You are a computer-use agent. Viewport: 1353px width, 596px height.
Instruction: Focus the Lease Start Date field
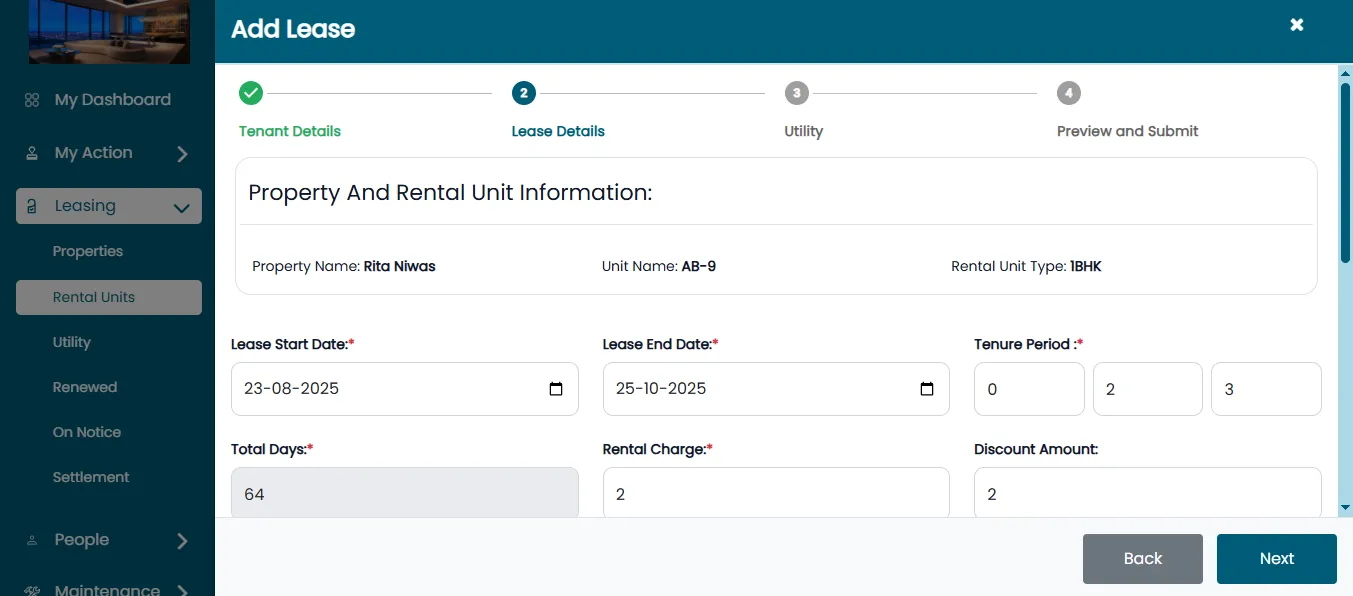405,389
